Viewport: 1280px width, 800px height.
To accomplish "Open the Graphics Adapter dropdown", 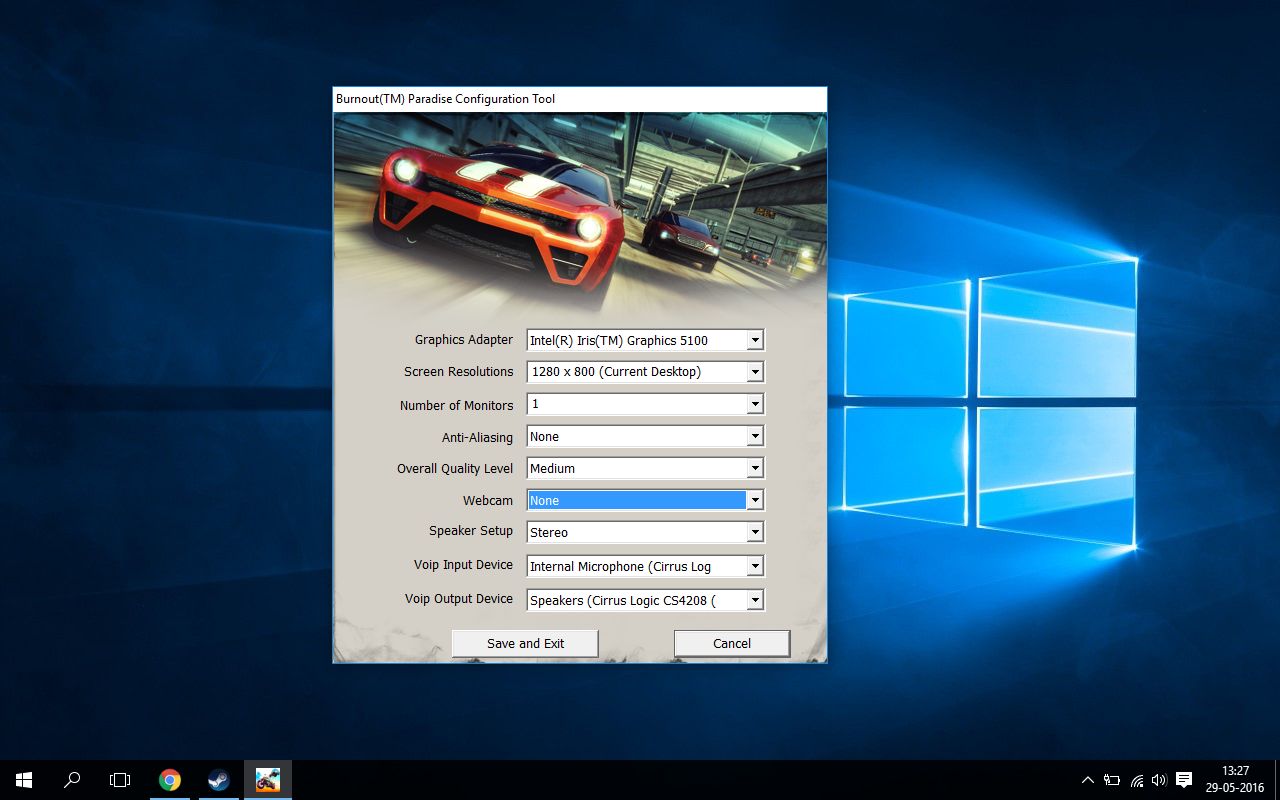I will pyautogui.click(x=645, y=340).
